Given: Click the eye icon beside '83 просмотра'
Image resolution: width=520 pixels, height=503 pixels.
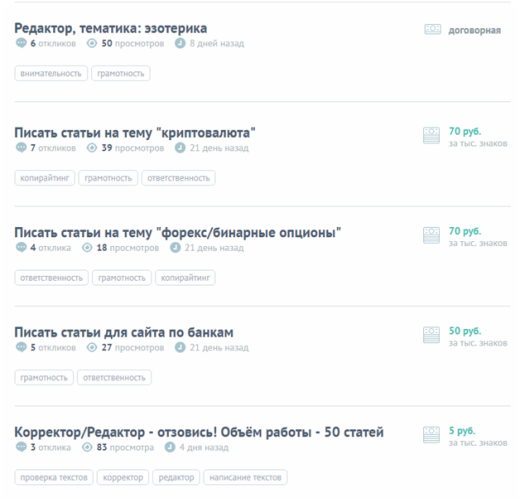Looking at the screenshot, I should (x=87, y=447).
